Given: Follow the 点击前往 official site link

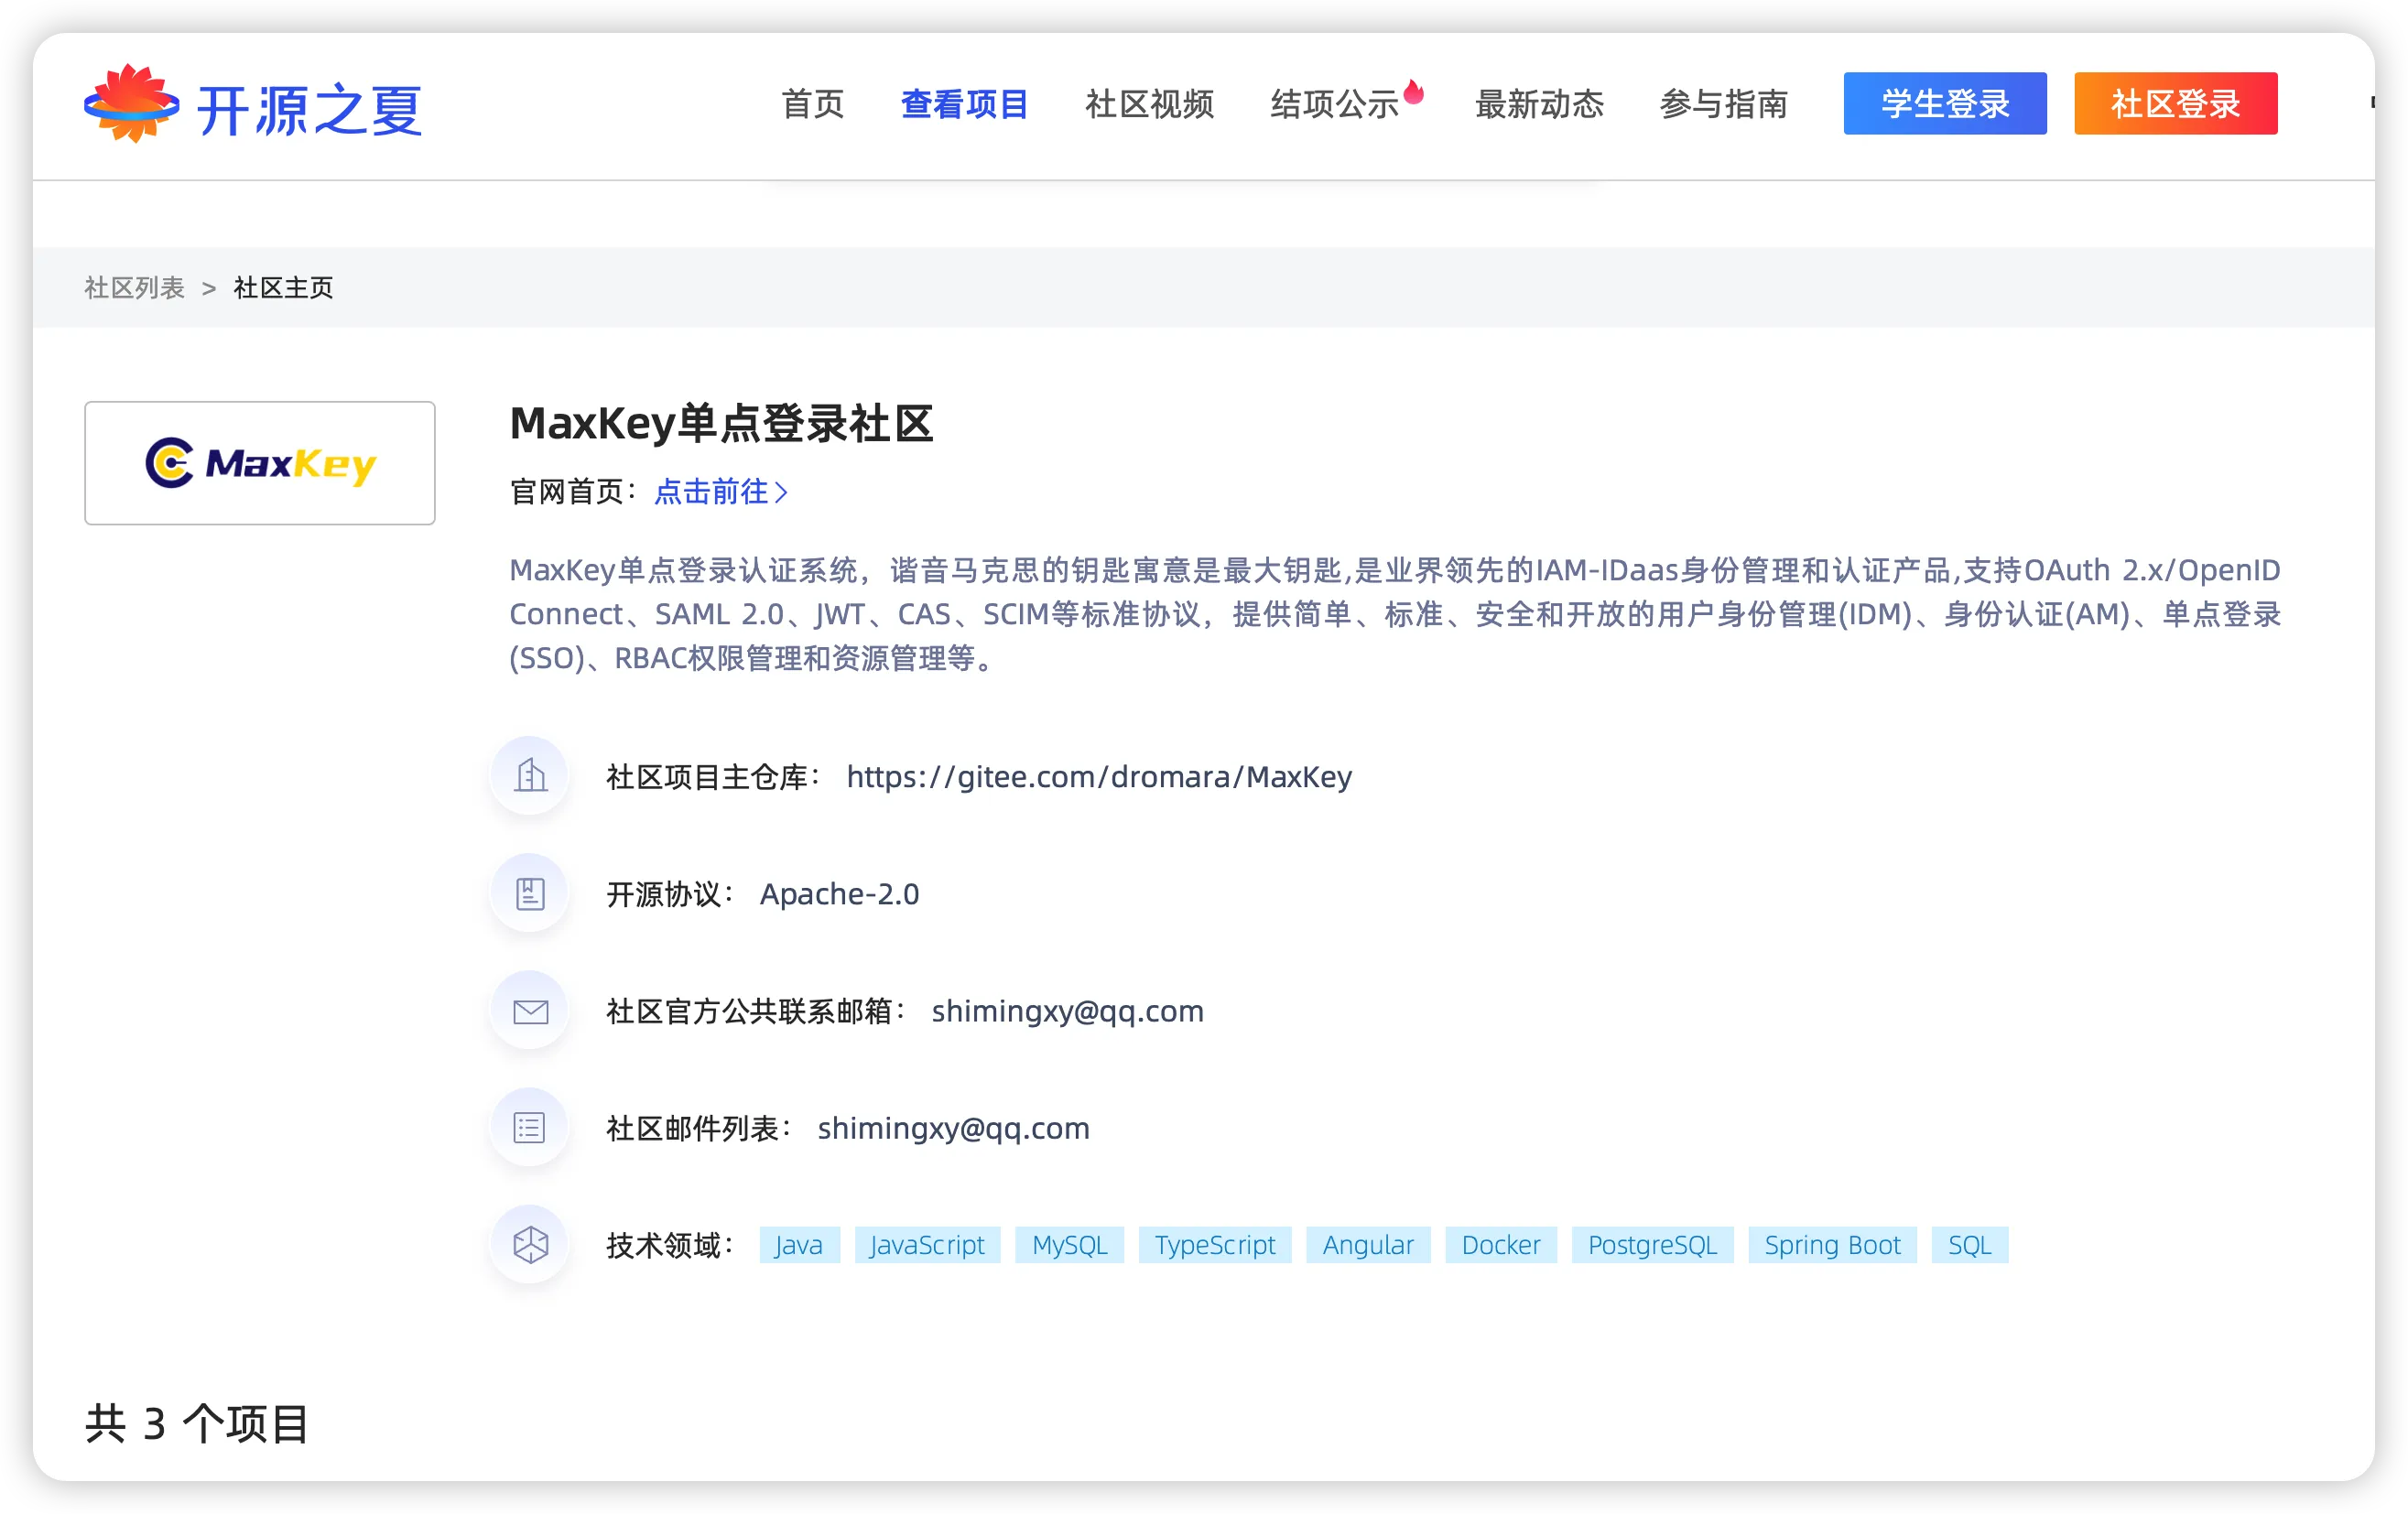Looking at the screenshot, I should (720, 492).
